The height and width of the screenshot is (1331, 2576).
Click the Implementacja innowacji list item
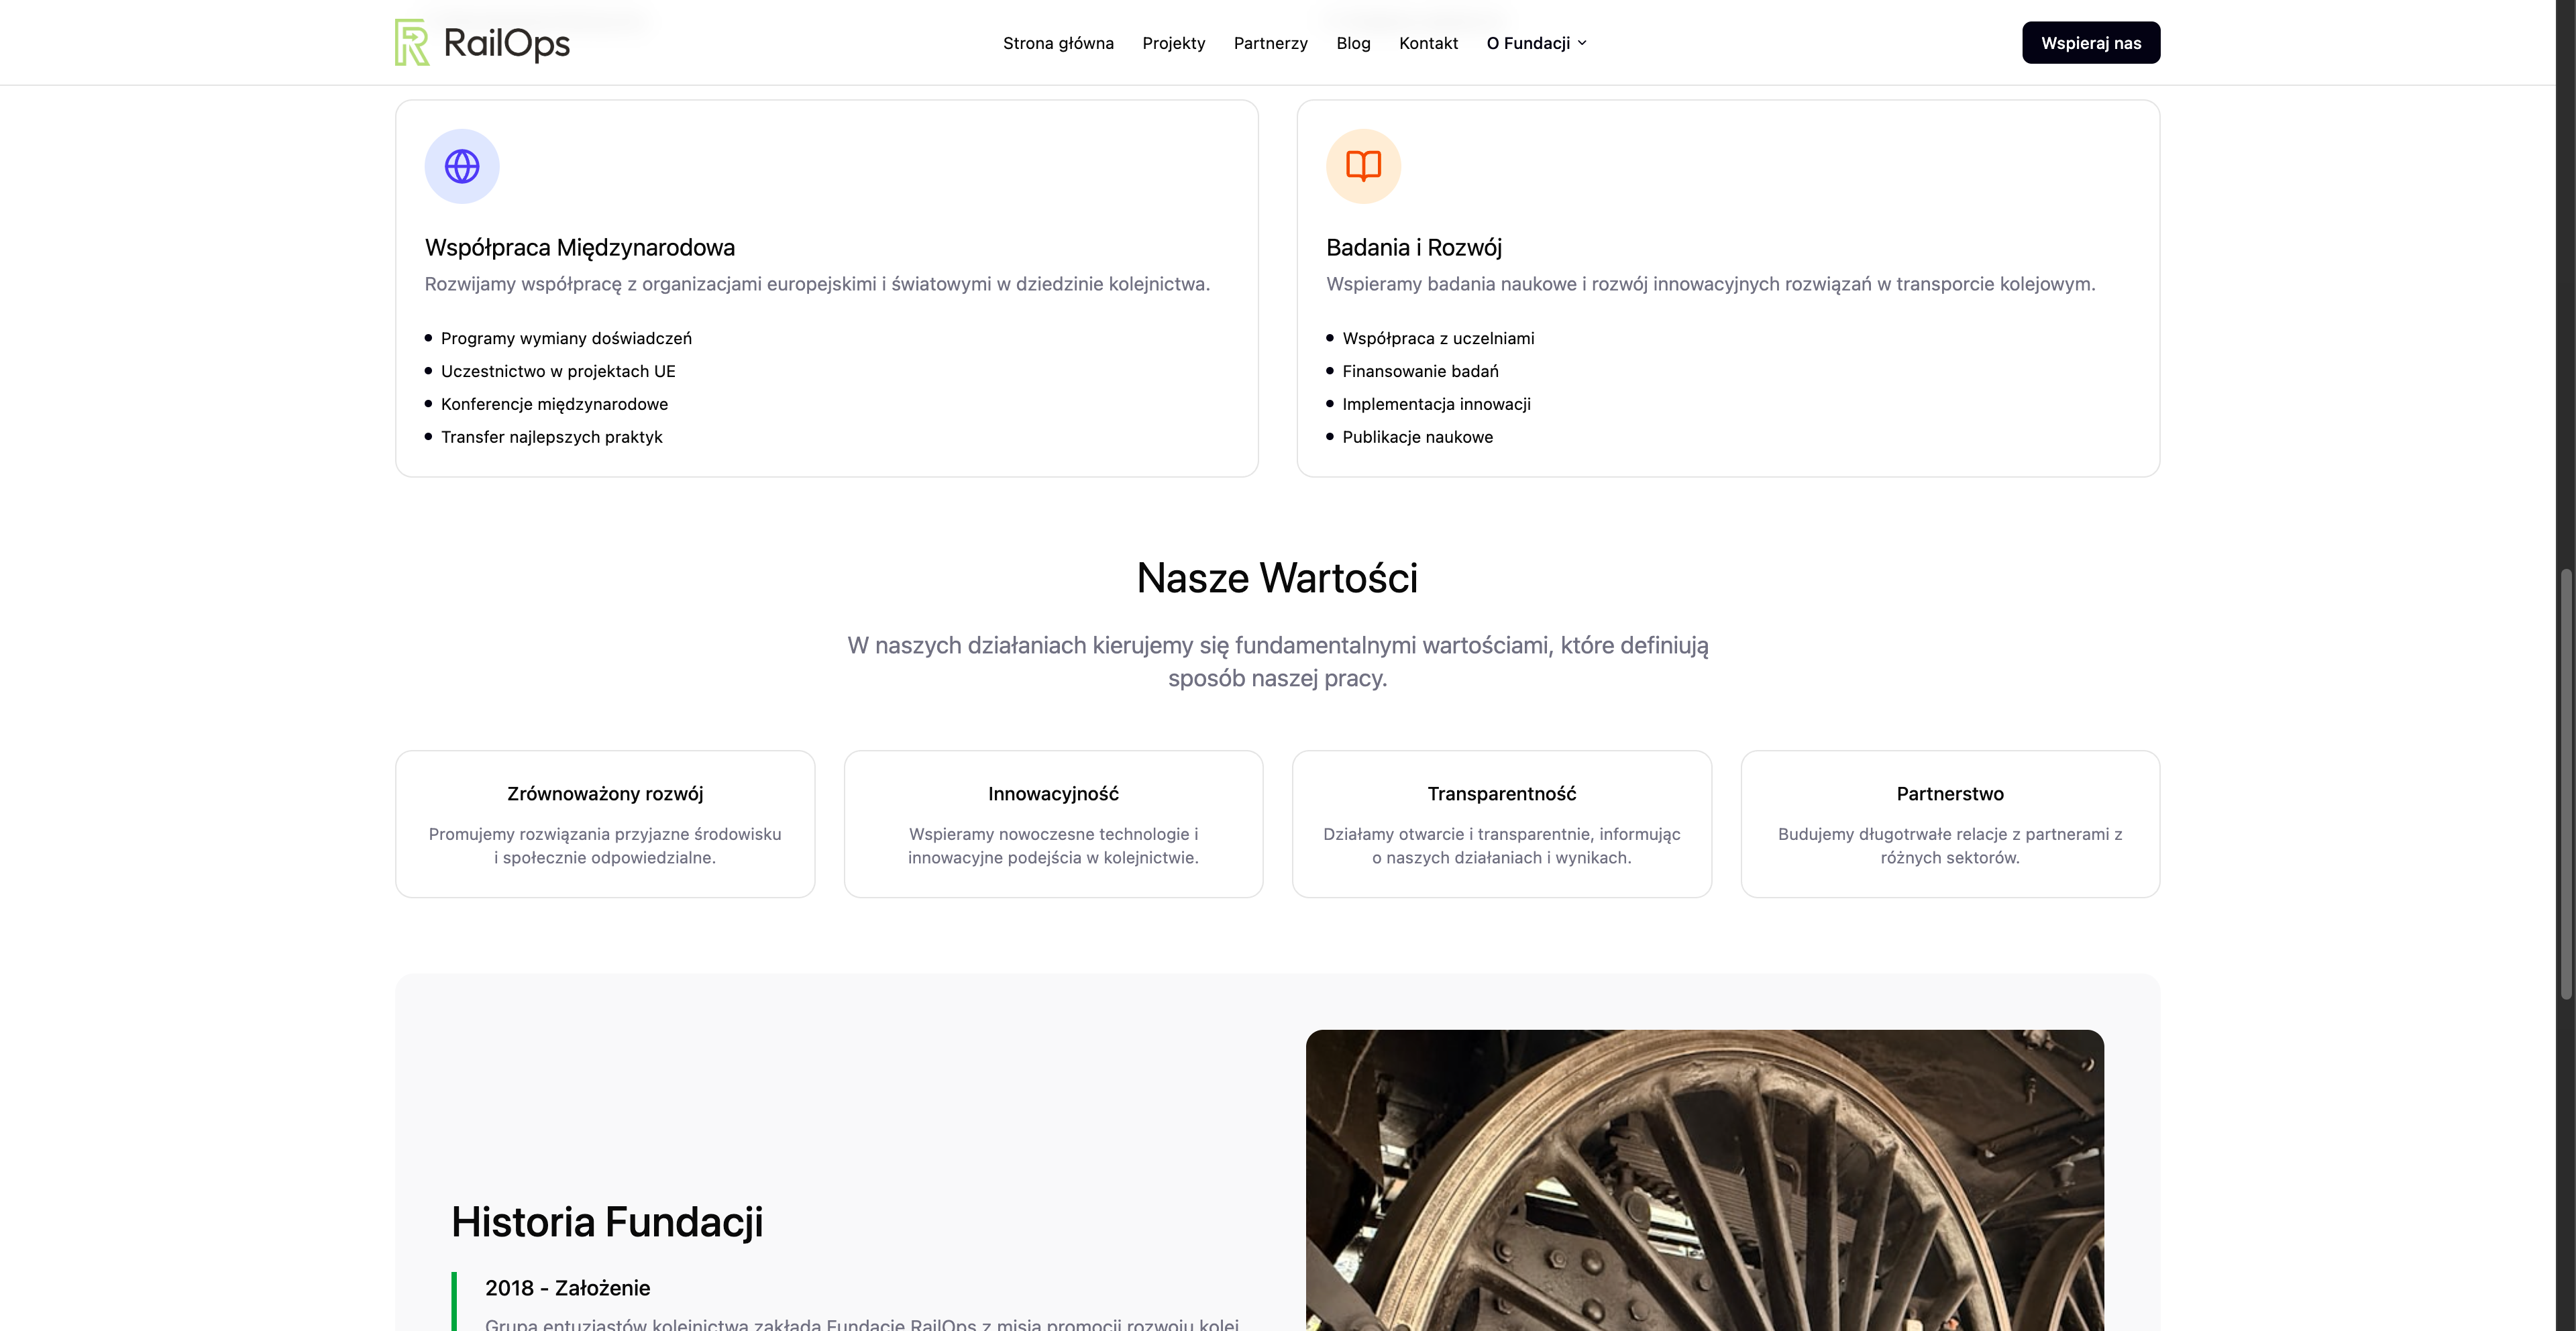(1436, 404)
